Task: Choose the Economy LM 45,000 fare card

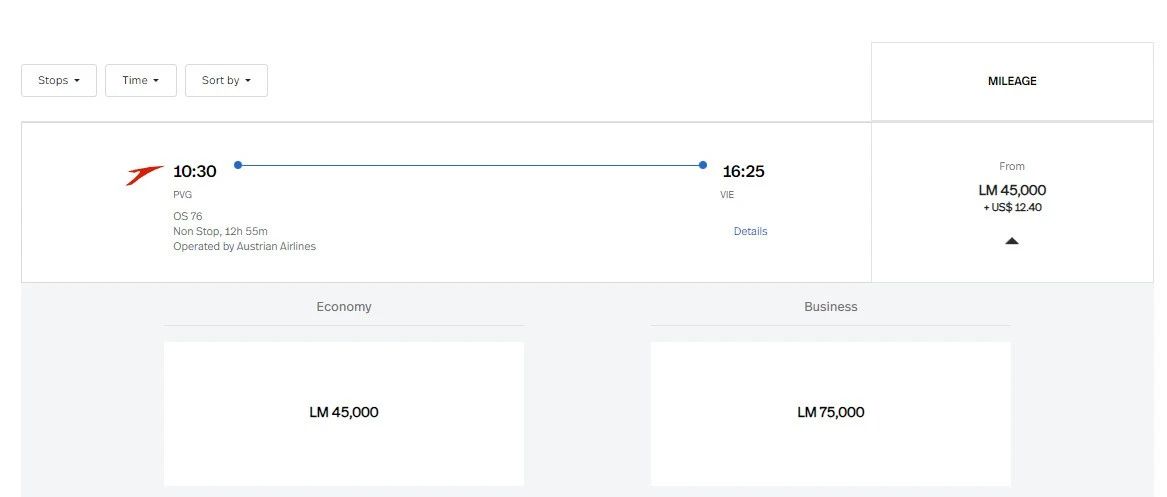Action: (344, 413)
